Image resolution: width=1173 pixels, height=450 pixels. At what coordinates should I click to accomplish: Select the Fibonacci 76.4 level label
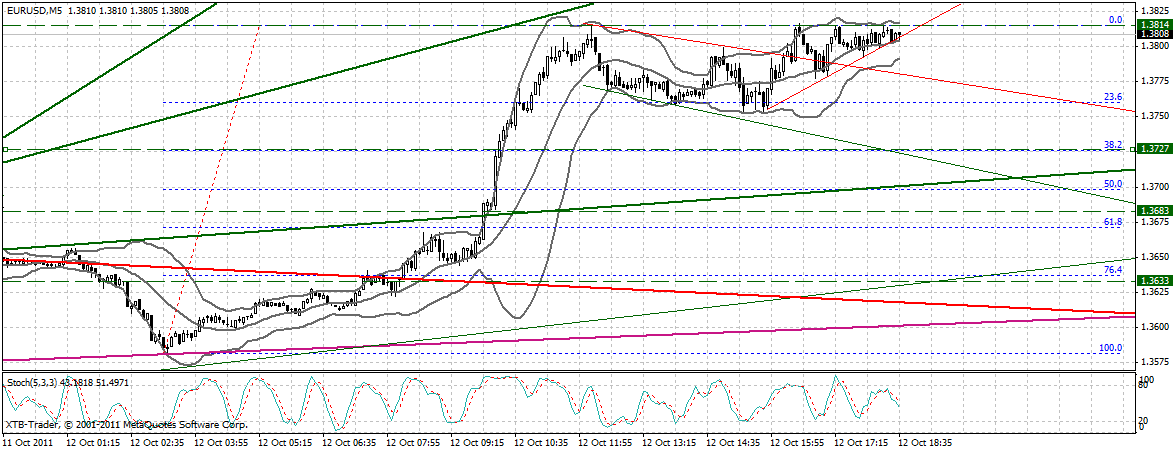1114,270
